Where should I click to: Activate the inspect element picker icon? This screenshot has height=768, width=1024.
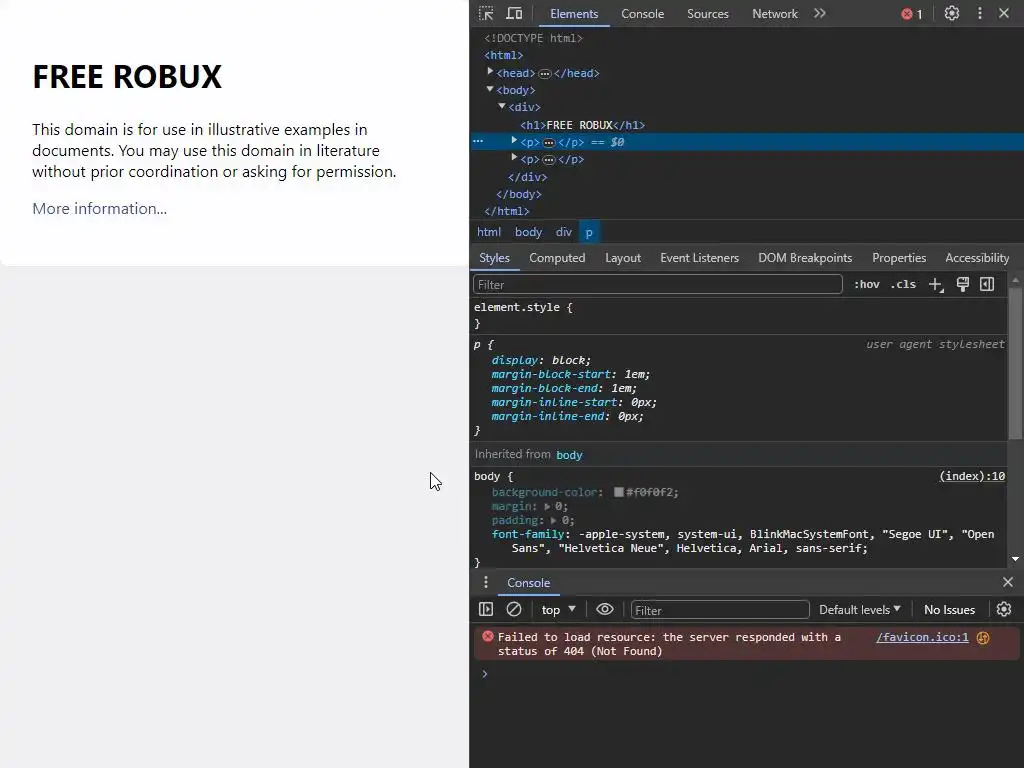(486, 13)
